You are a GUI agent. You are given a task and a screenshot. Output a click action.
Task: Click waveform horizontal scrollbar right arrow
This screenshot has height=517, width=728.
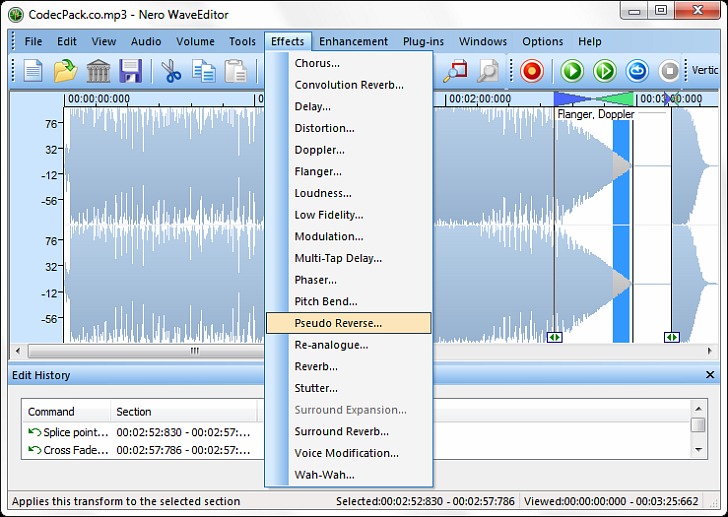[710, 351]
